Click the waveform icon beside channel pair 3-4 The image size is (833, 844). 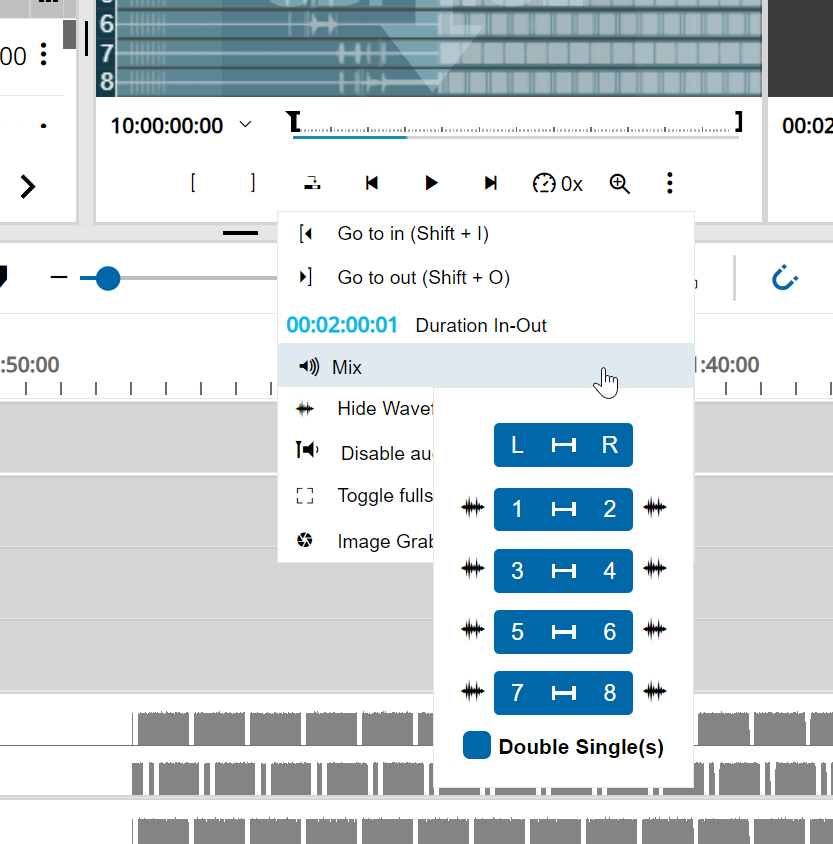472,569
